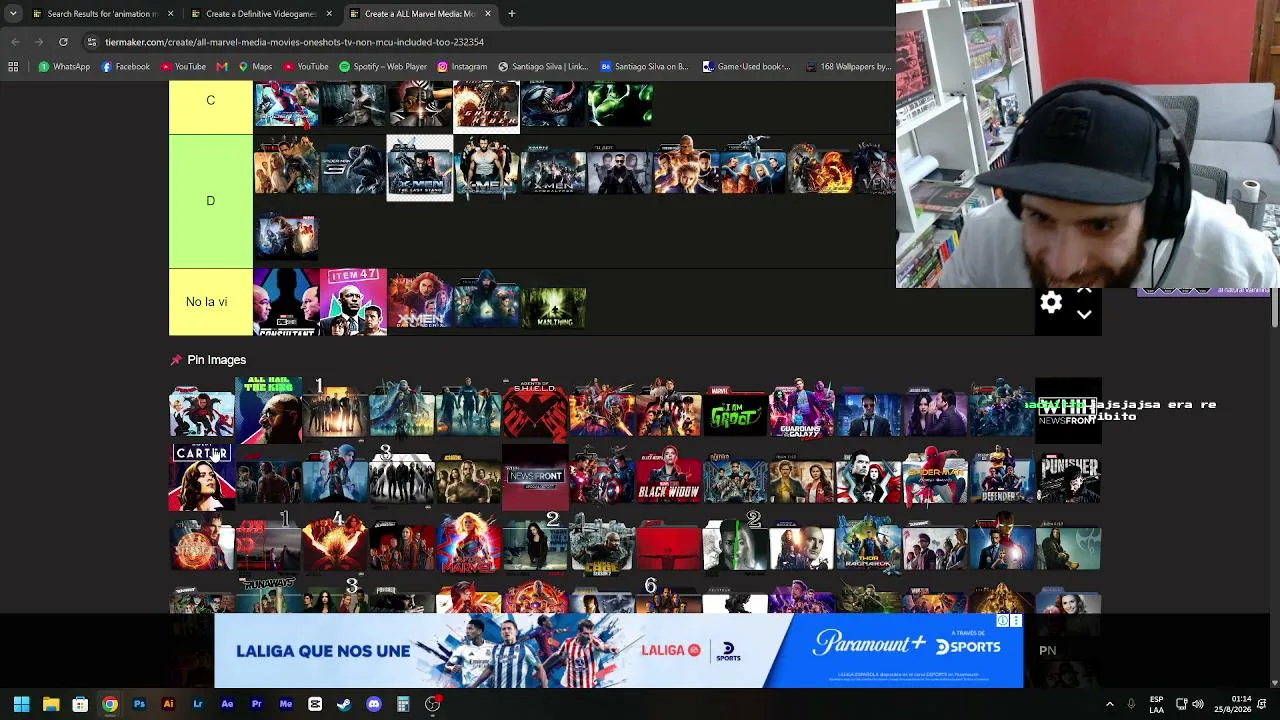Open the Facebook bookmark
Image resolution: width=1280 pixels, height=720 pixels.
pos(126,67)
